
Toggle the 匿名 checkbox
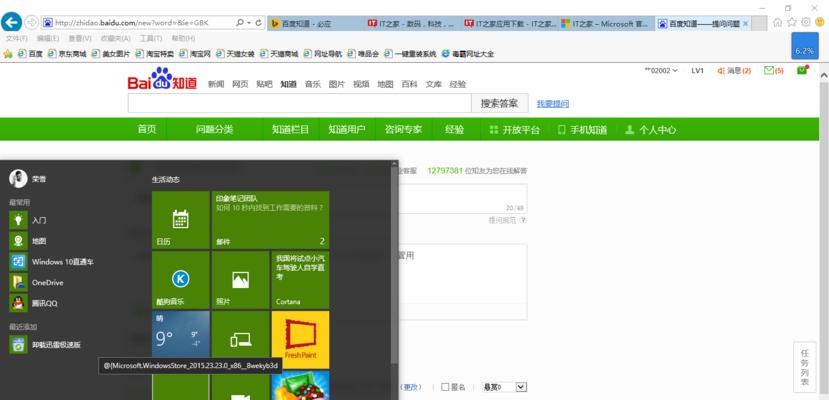tap(445, 387)
